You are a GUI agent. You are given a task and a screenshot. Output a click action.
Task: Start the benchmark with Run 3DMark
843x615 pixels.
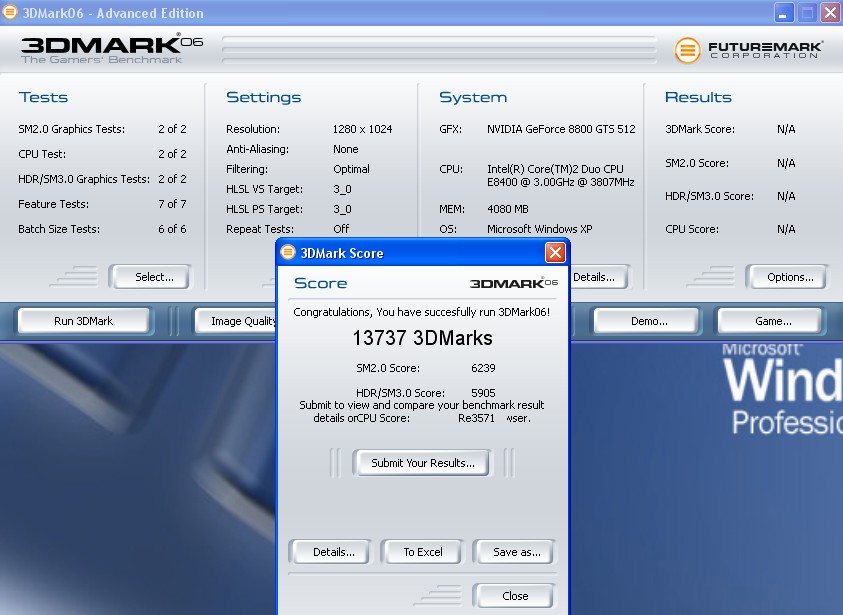[x=84, y=321]
